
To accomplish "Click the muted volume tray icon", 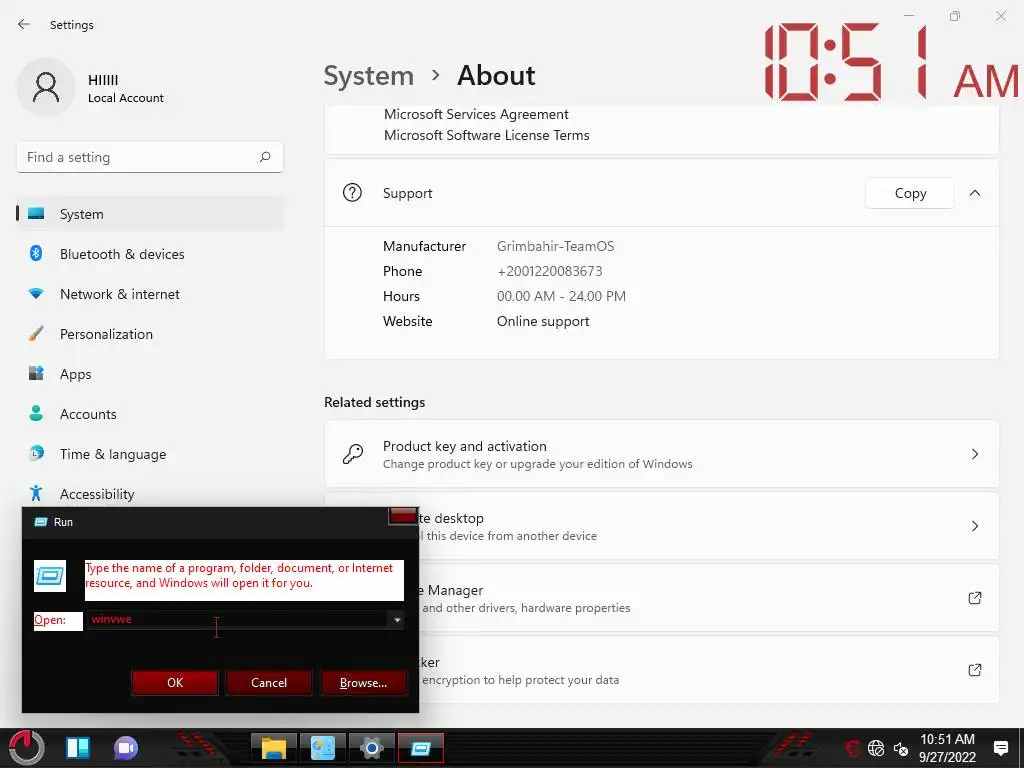I will click(901, 748).
